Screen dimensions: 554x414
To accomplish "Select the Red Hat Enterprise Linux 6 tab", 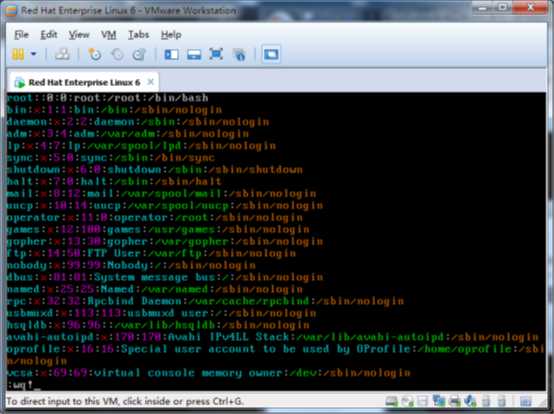I will click(x=83, y=82).
